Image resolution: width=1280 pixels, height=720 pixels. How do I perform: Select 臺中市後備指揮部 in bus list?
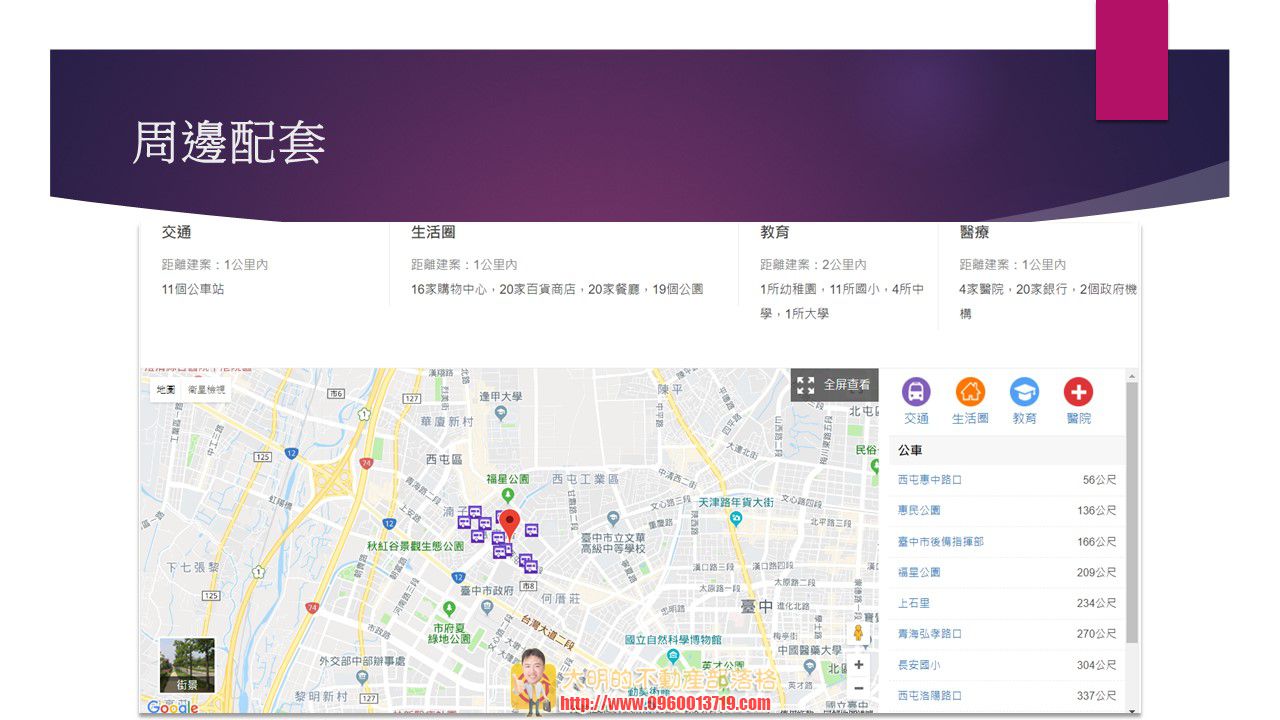(940, 542)
